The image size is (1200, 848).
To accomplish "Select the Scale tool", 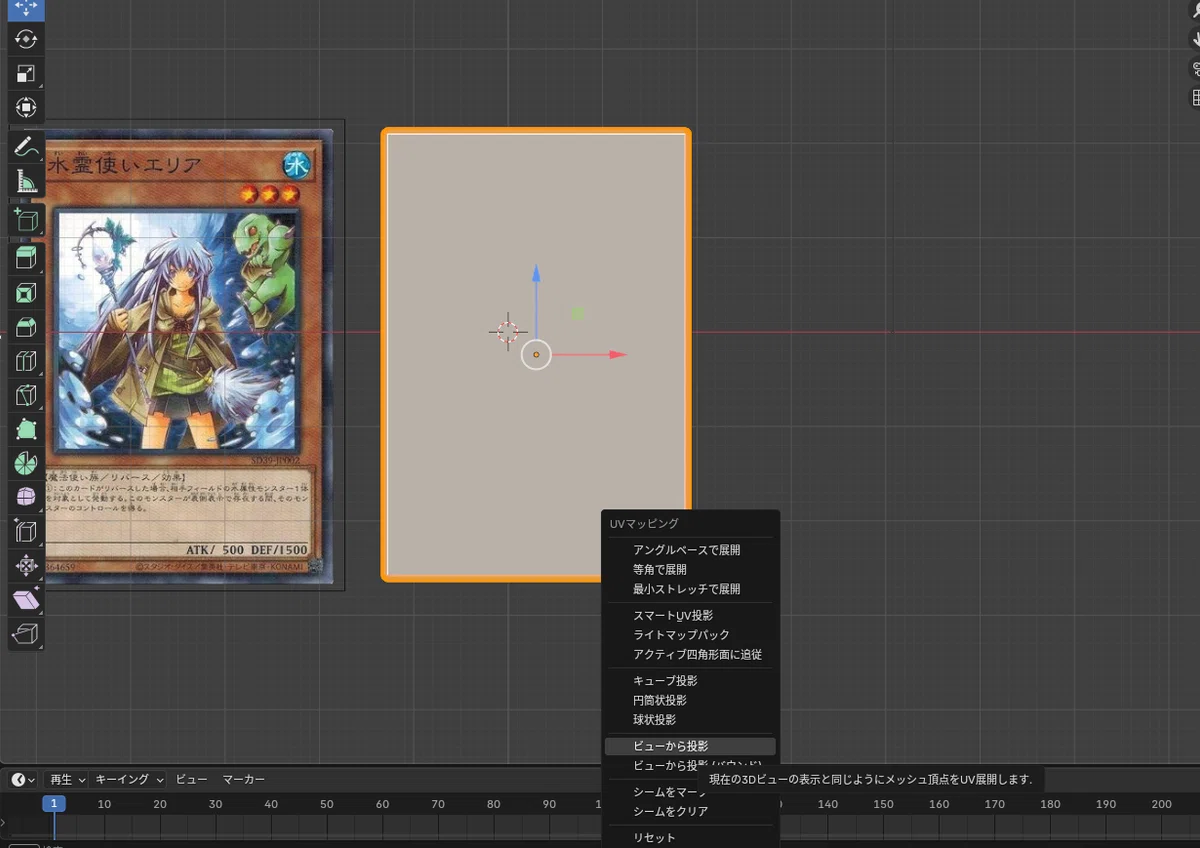I will point(26,73).
